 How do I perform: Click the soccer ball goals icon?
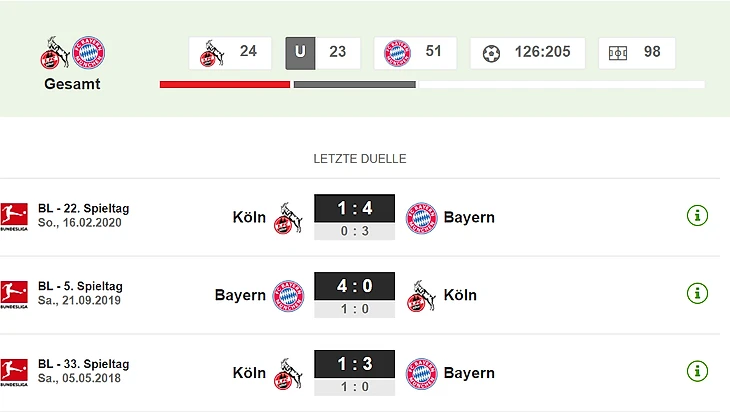coord(491,54)
